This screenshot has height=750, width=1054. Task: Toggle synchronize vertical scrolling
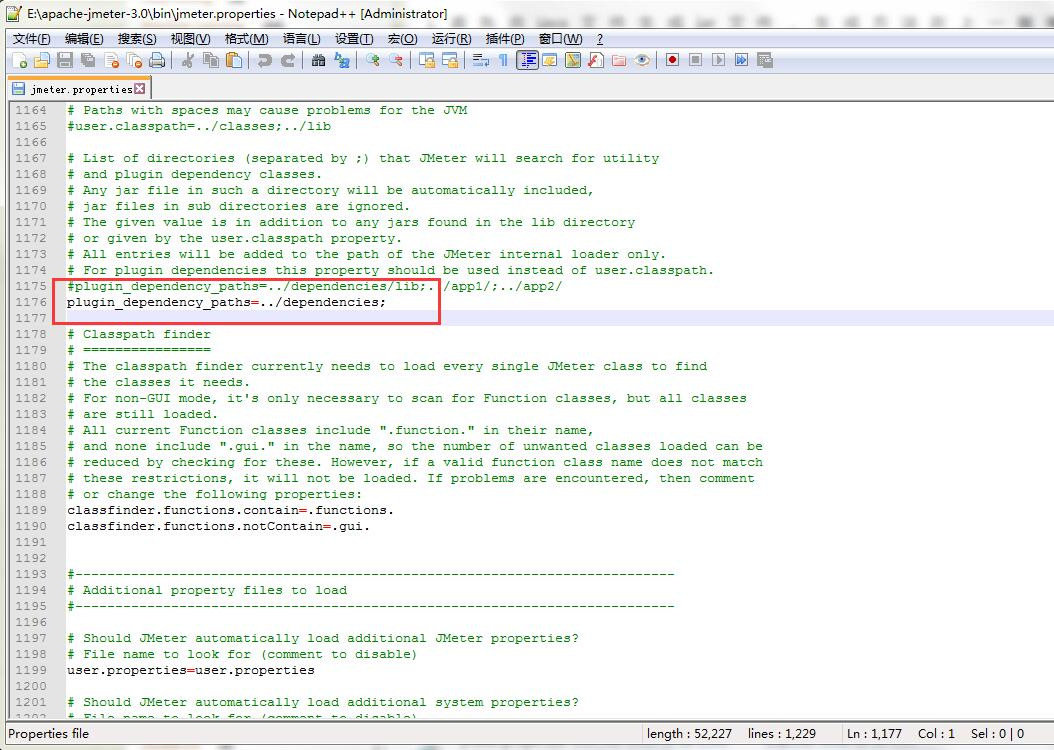point(427,60)
